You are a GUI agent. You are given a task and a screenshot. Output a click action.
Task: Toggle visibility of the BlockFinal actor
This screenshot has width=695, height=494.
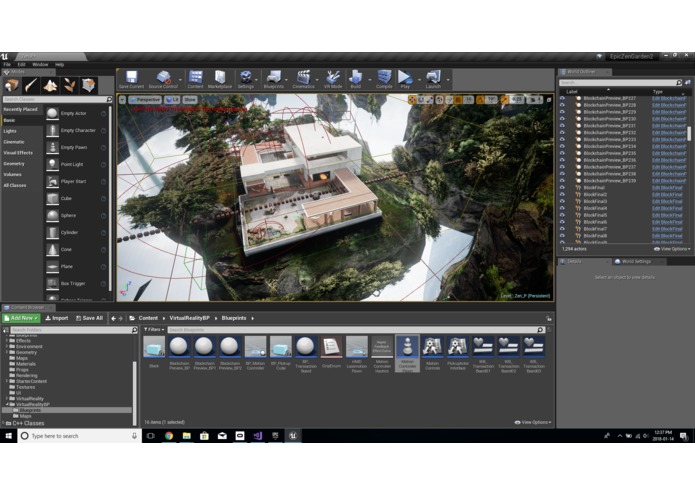click(562, 188)
